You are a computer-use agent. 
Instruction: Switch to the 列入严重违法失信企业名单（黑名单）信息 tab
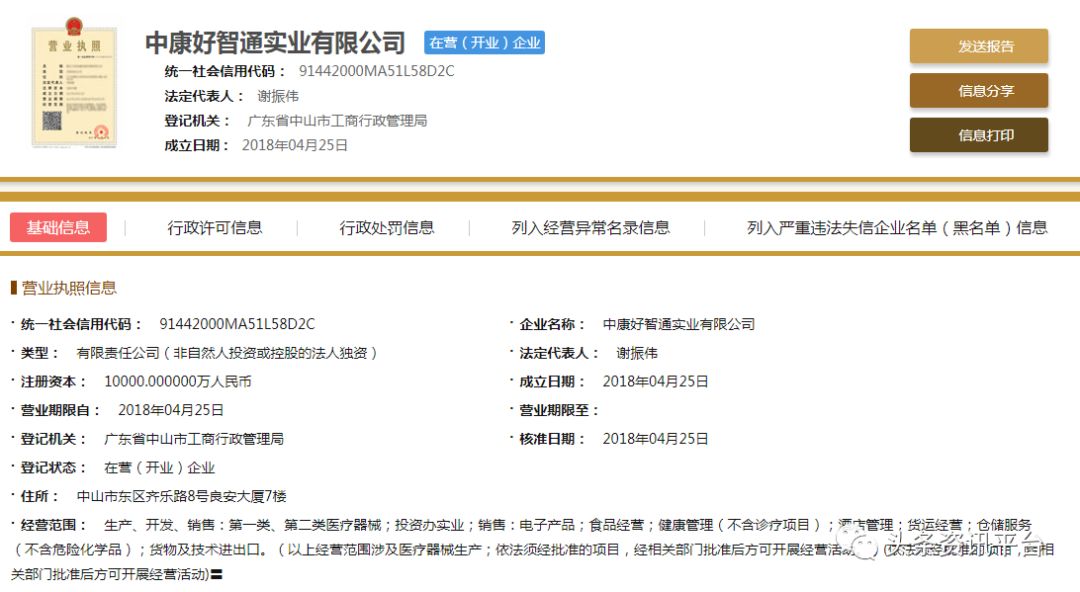coord(897,227)
